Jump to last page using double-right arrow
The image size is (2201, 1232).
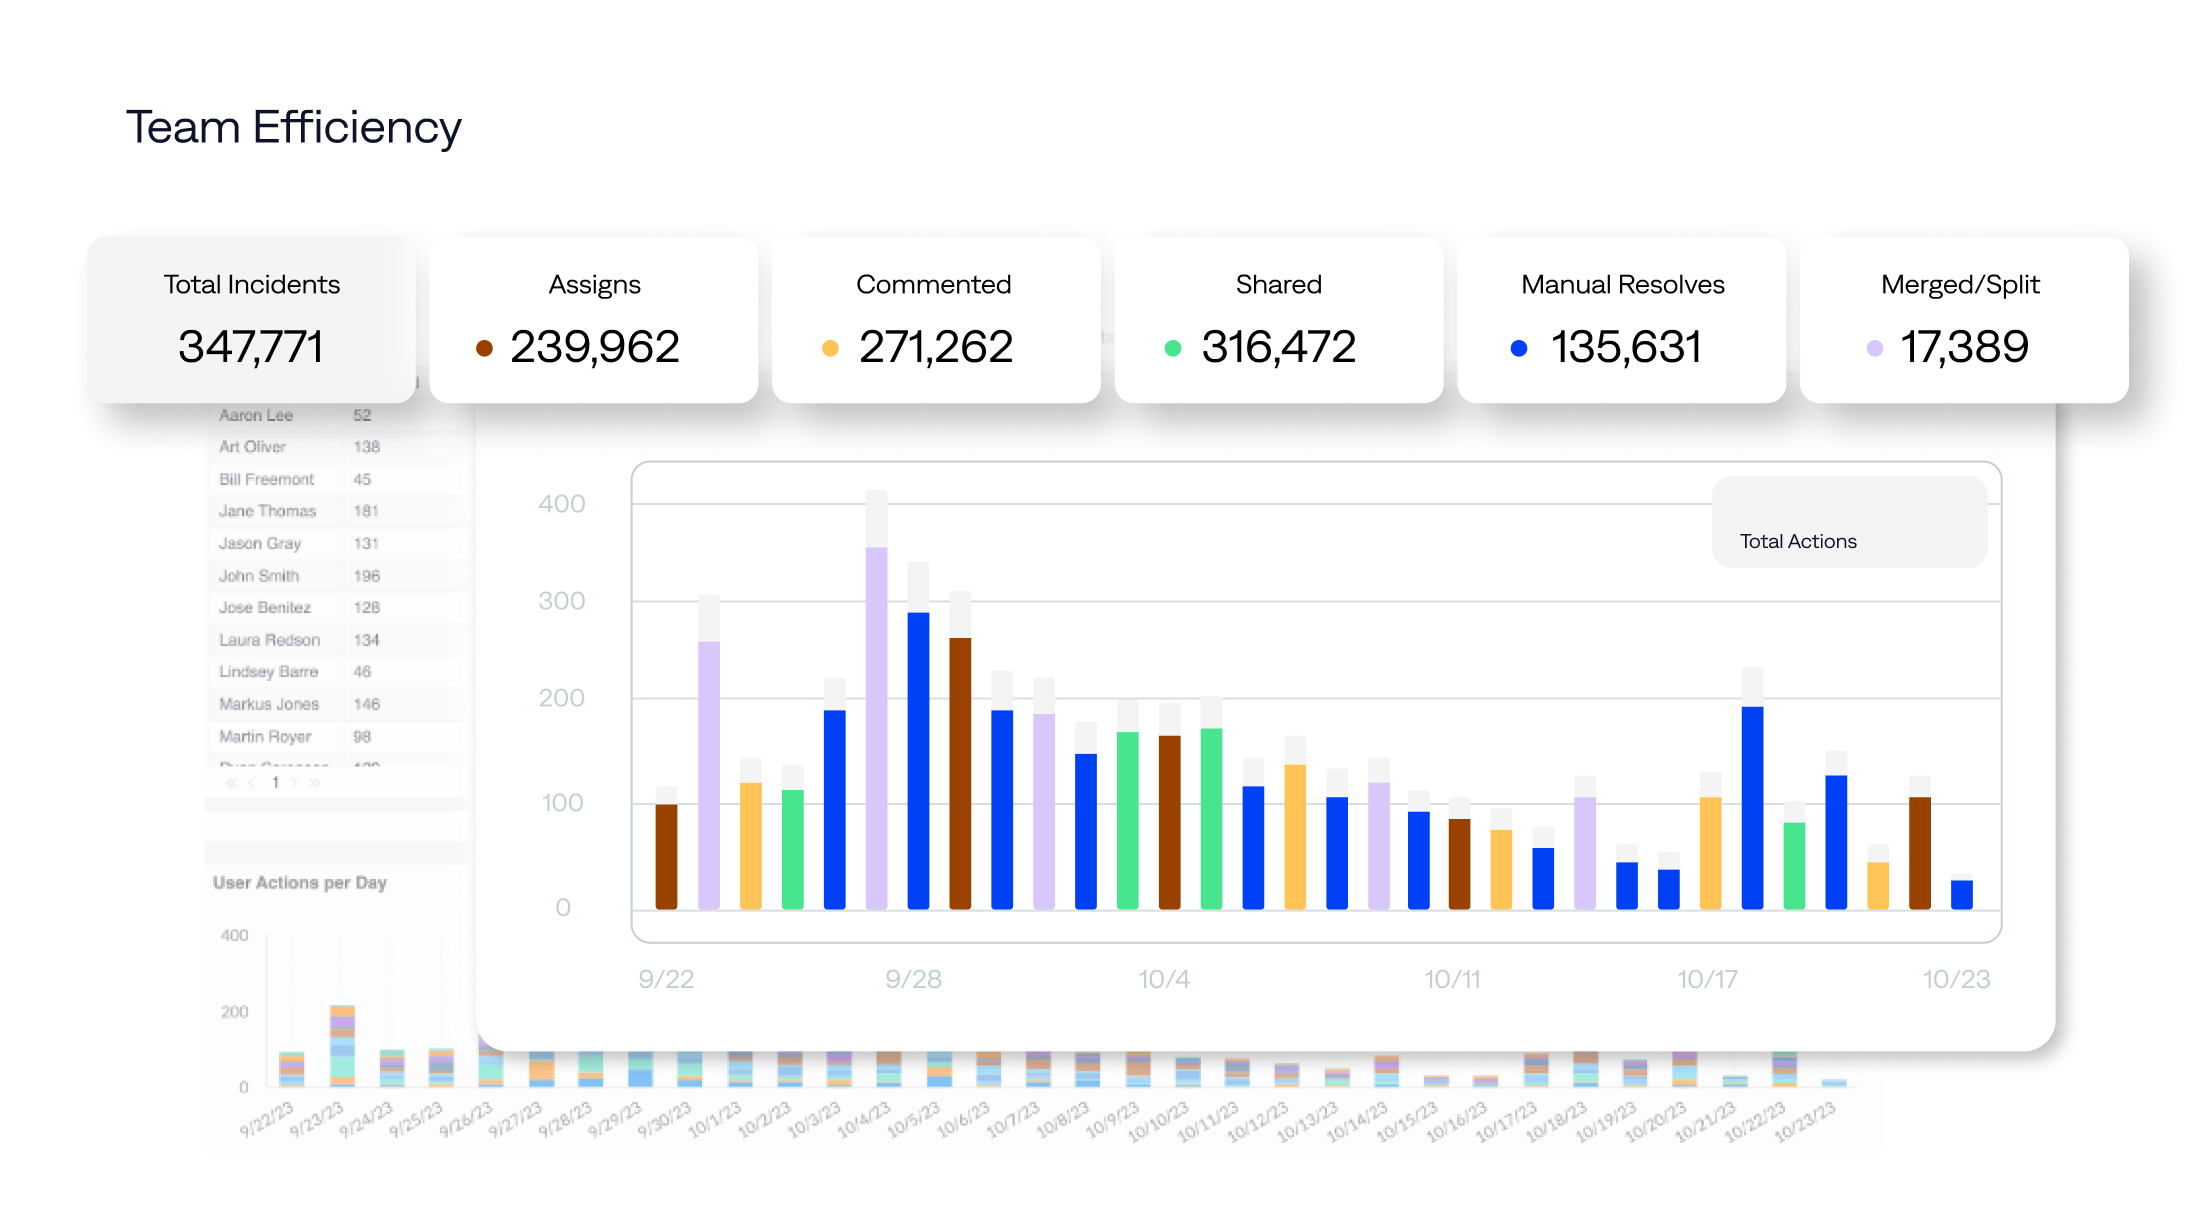pyautogui.click(x=314, y=783)
